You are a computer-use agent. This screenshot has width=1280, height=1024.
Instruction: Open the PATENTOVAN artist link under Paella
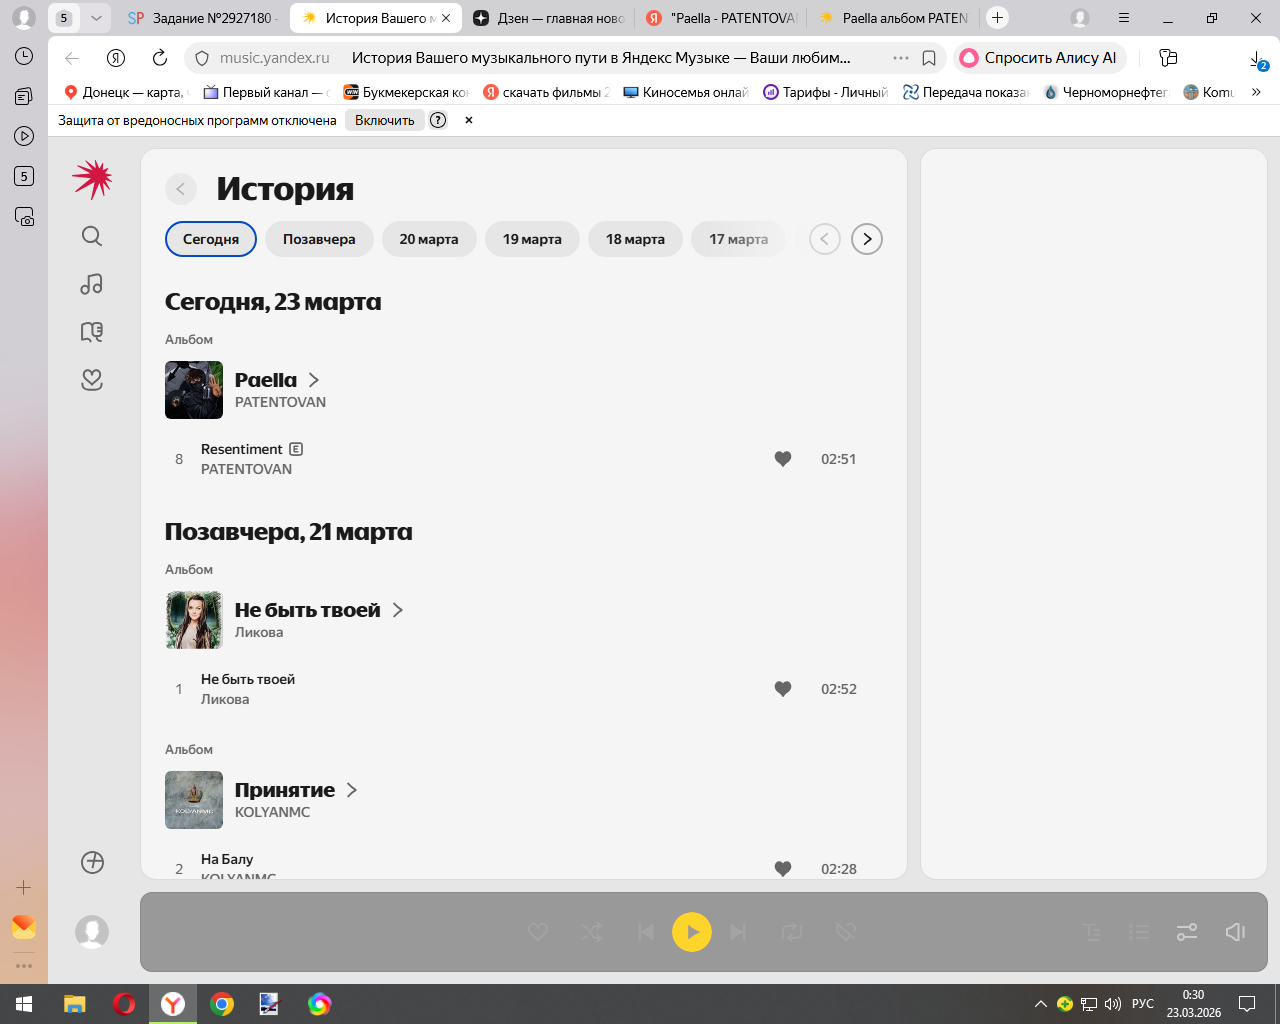pos(280,402)
